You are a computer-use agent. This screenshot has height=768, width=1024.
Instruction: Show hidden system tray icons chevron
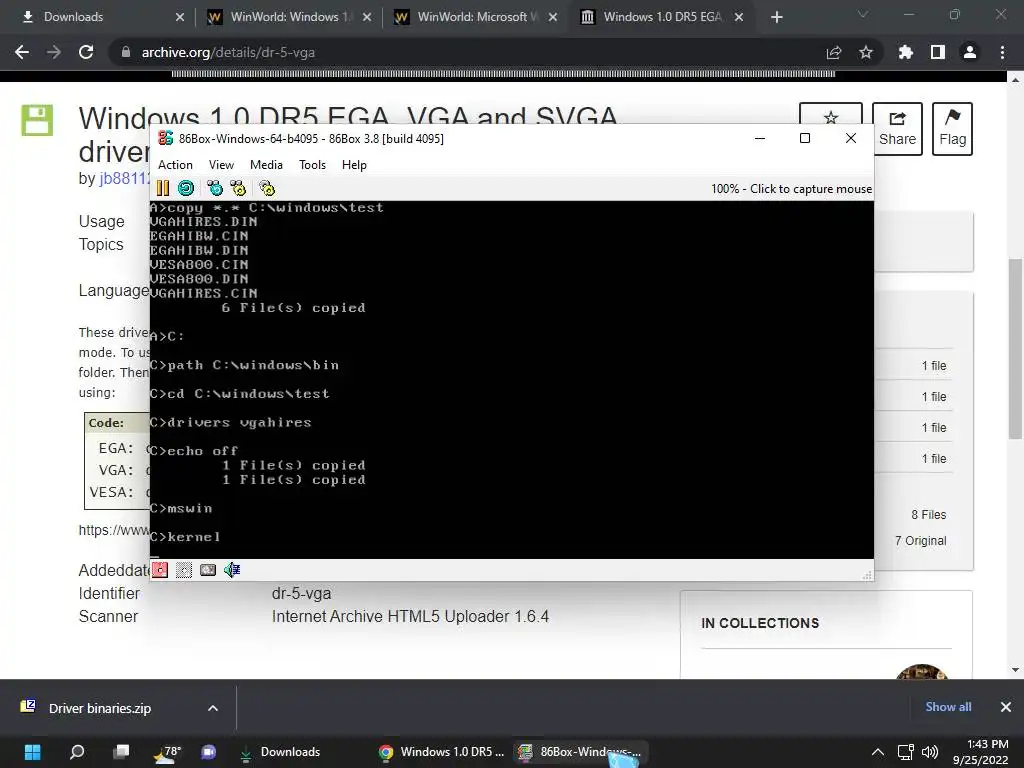pyautogui.click(x=878, y=753)
